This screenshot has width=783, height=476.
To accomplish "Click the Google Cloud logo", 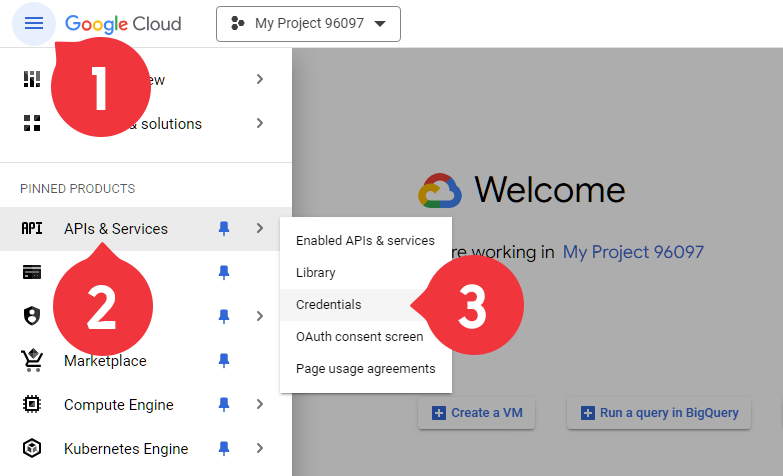I will coord(123,24).
